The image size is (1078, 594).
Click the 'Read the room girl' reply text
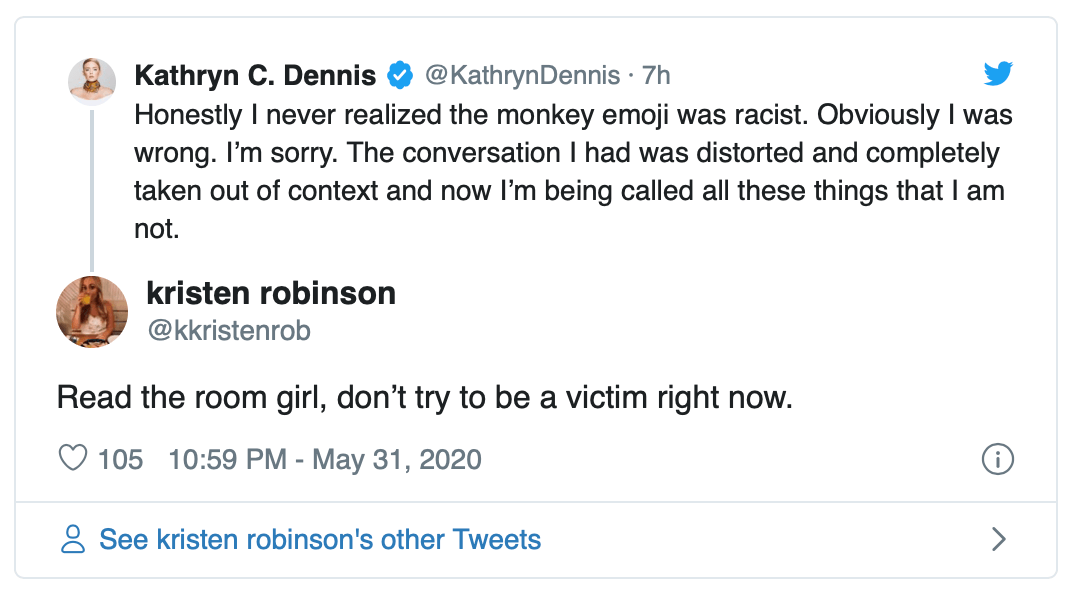[x=424, y=397]
